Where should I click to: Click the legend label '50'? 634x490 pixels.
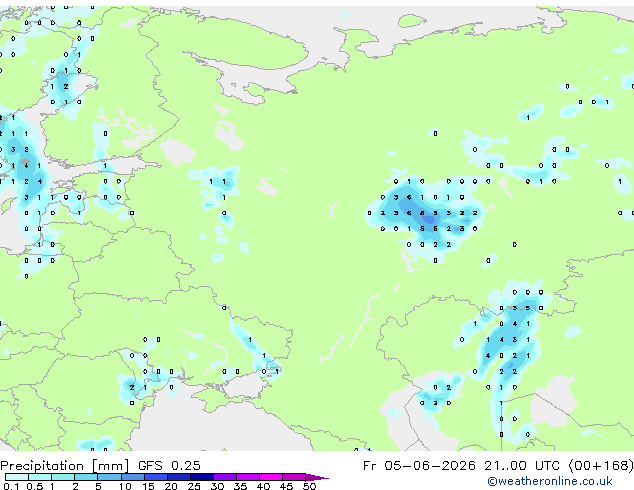(x=309, y=486)
